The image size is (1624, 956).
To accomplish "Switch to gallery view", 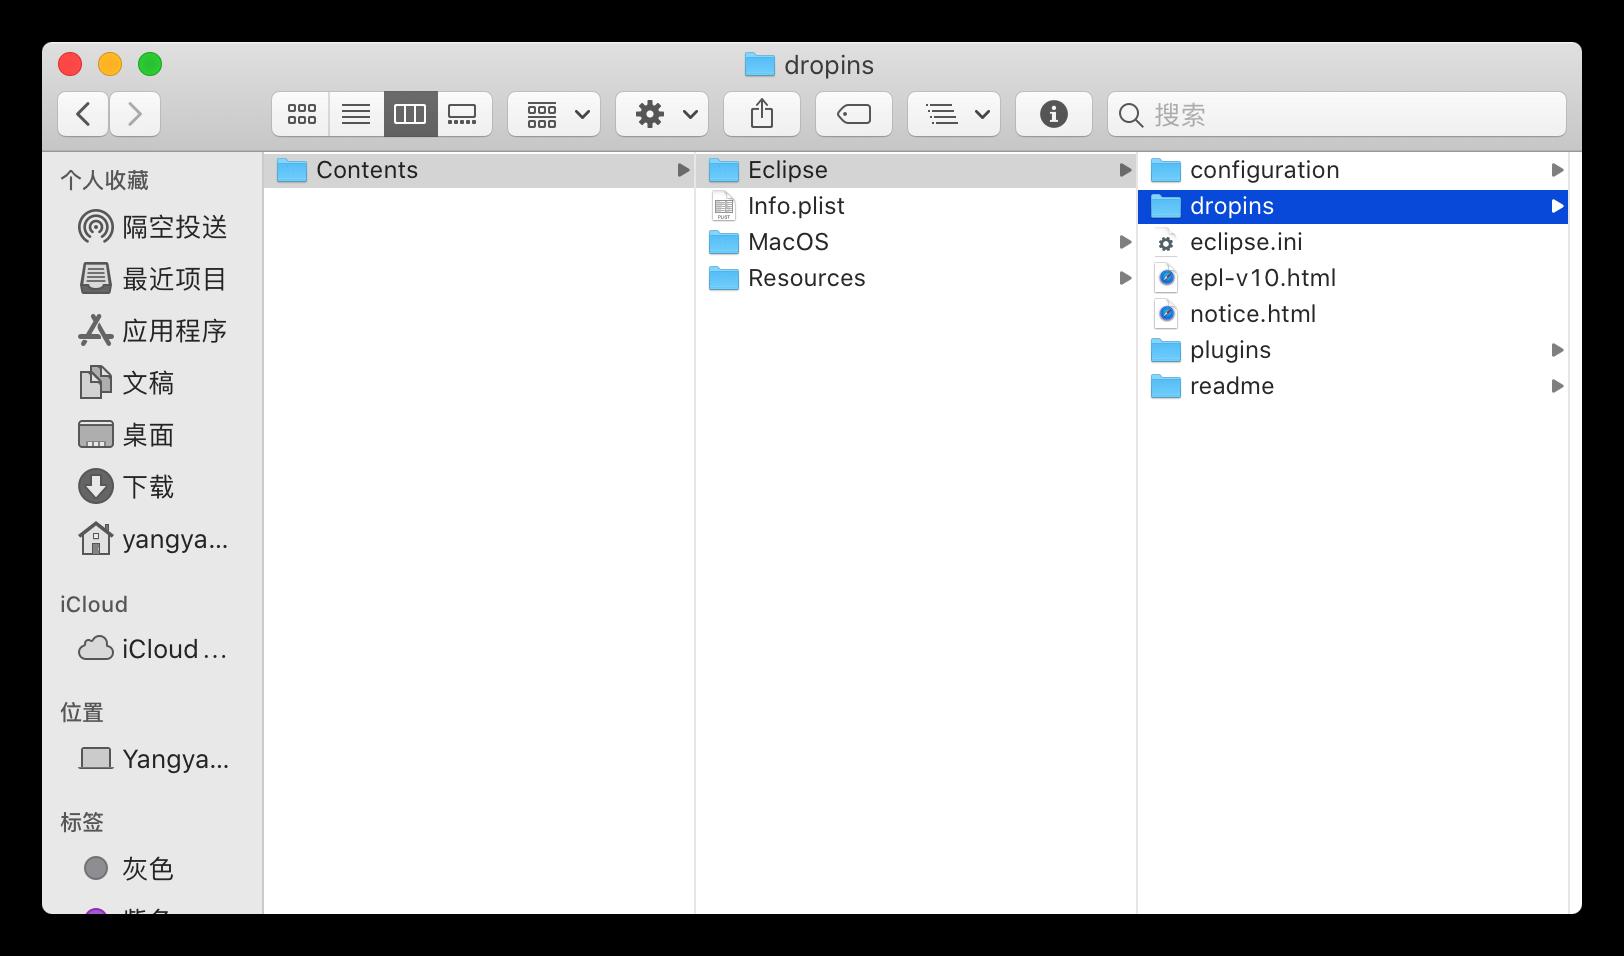I will (464, 114).
